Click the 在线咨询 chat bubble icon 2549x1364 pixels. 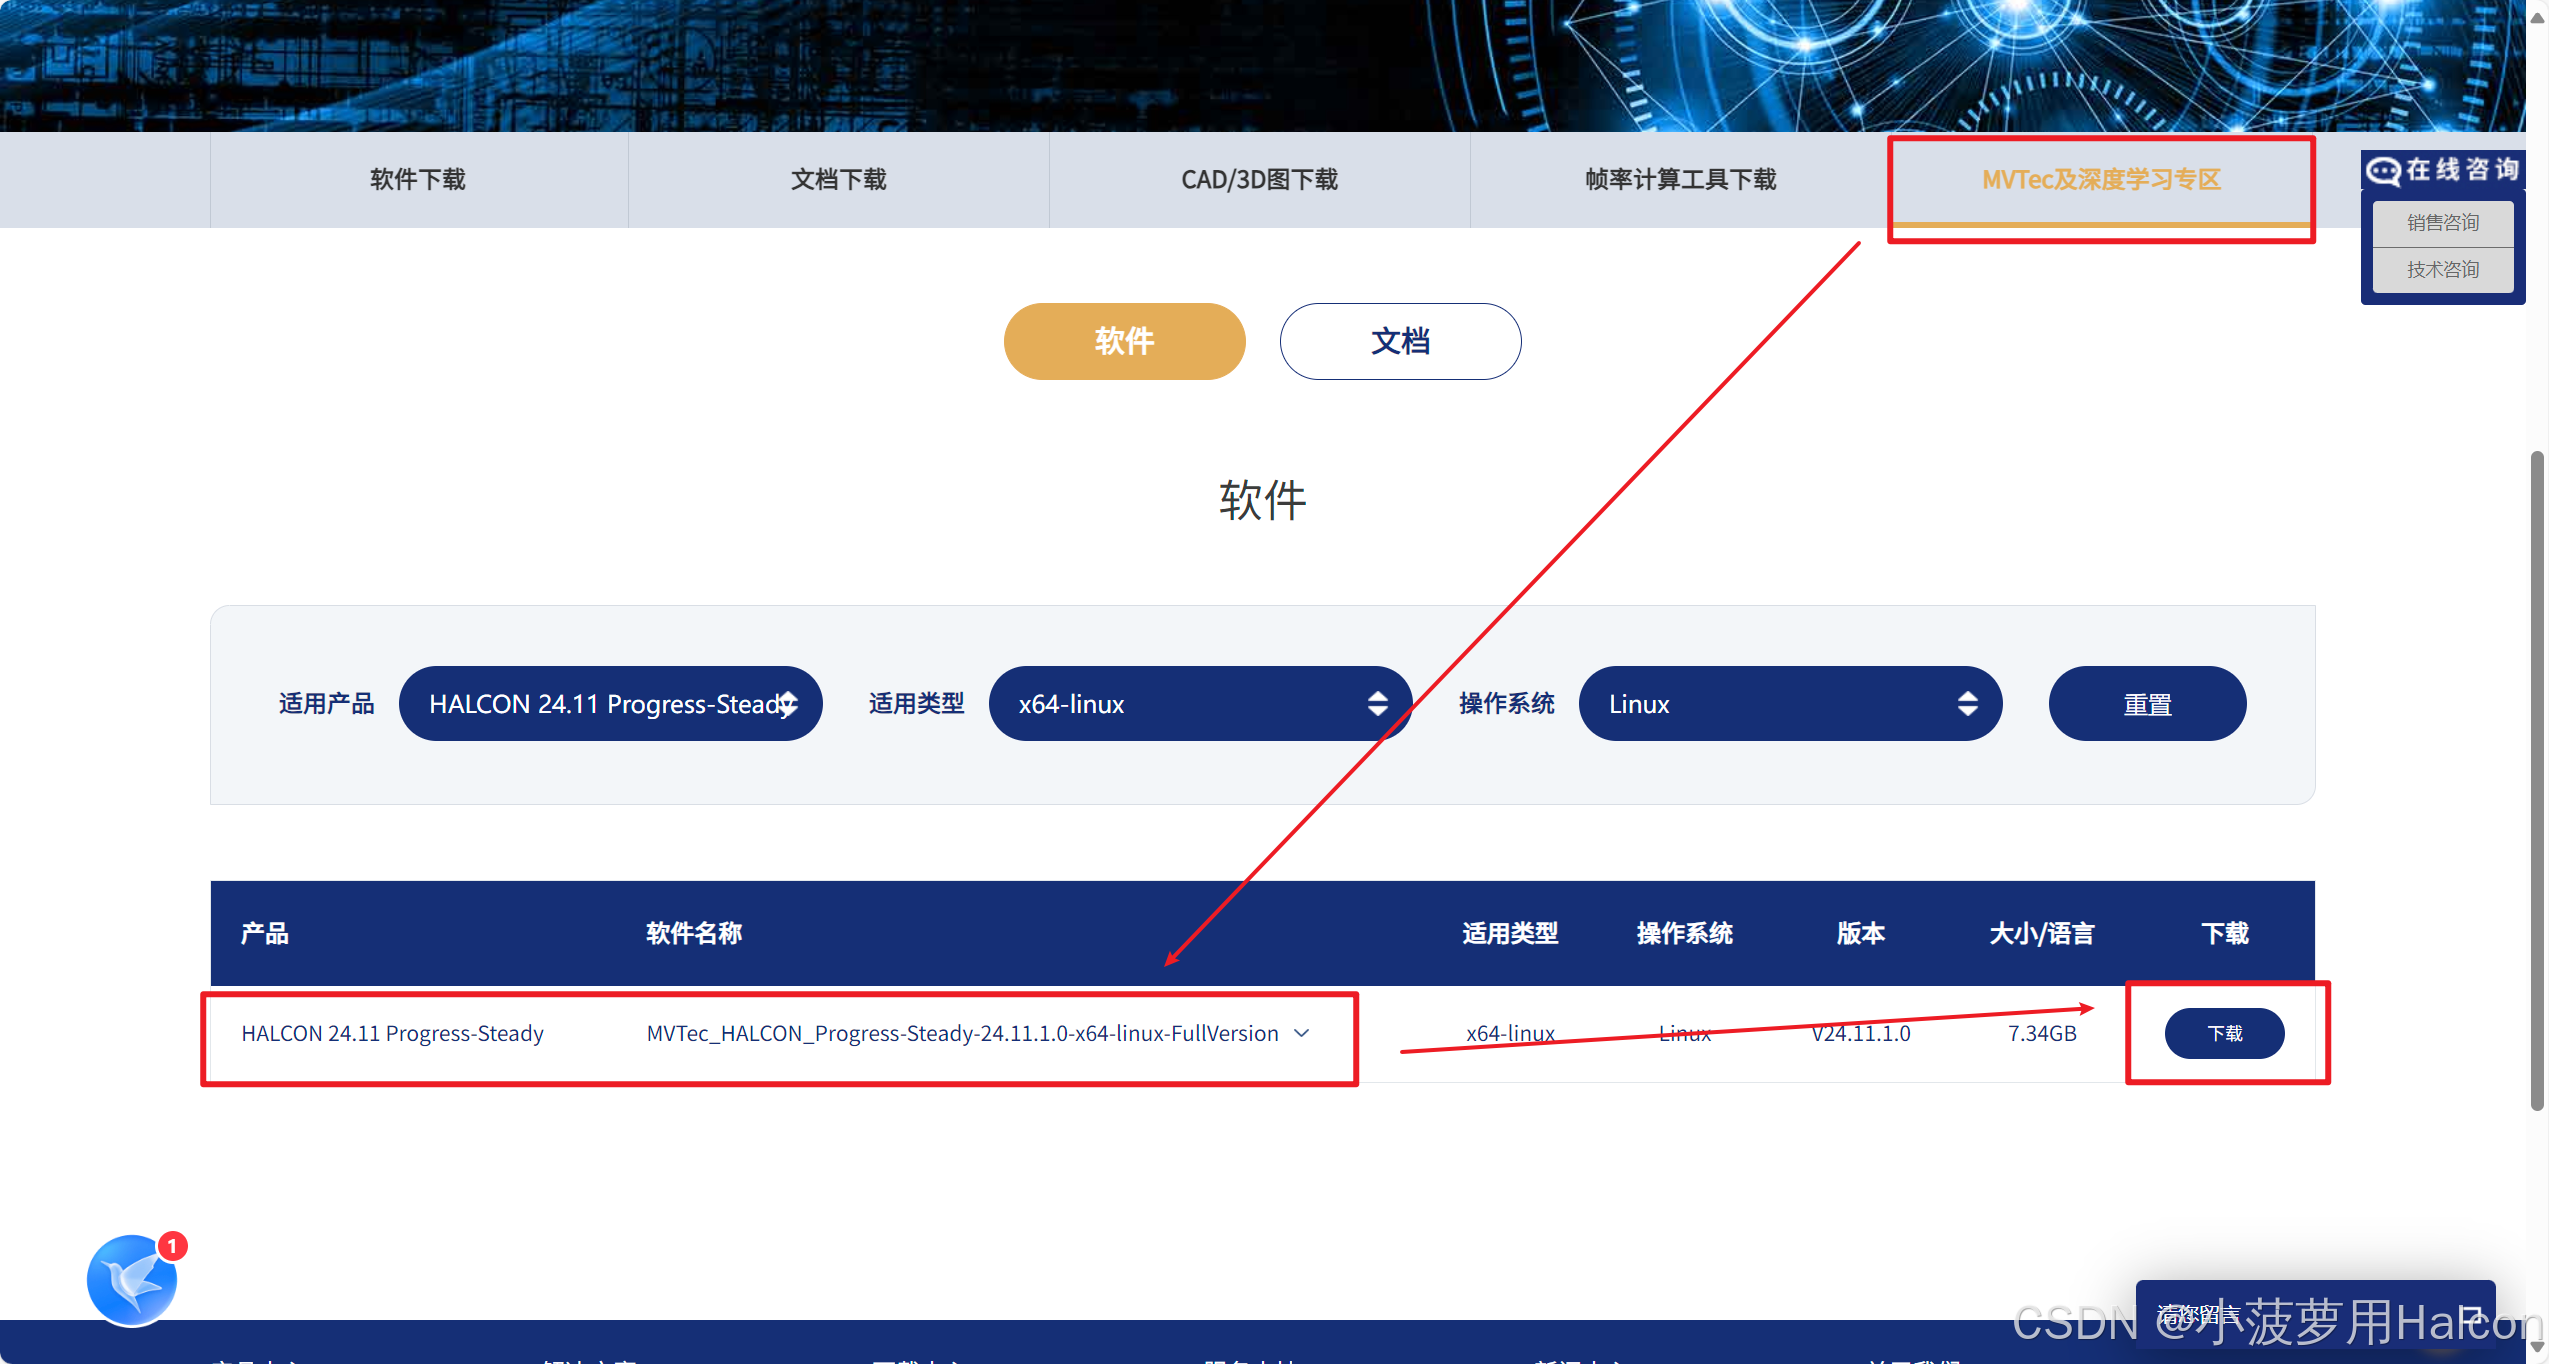coord(2383,171)
